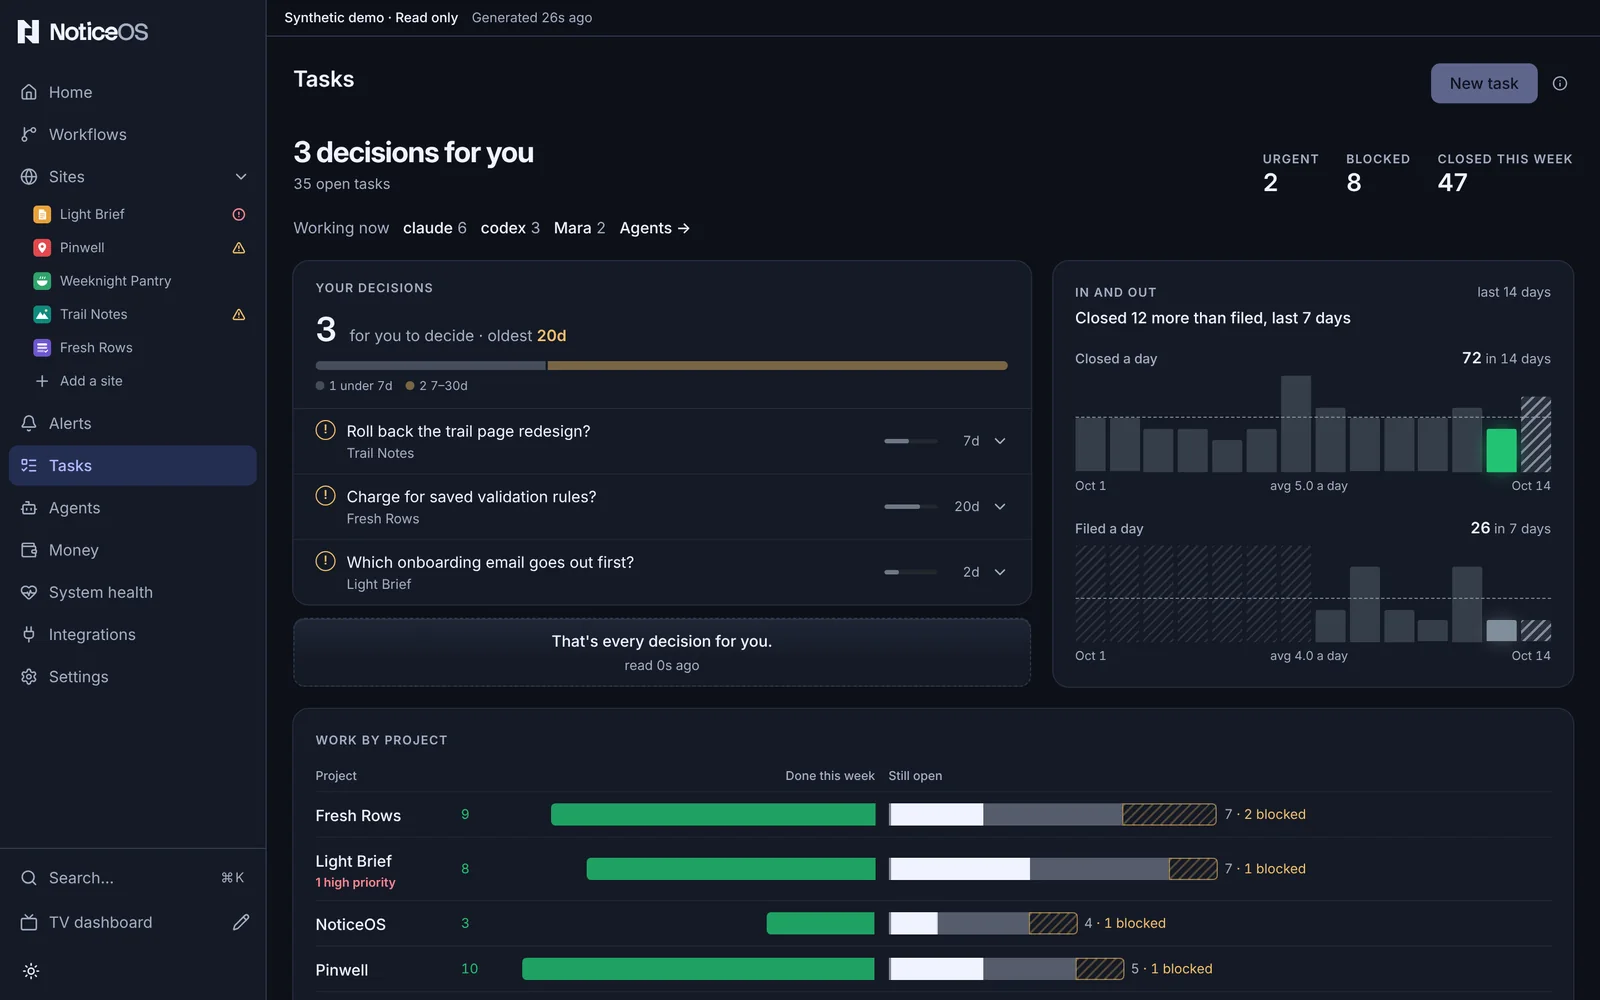Expand the Which onboarding email decision chevron
Image resolution: width=1600 pixels, height=1000 pixels.
1000,572
